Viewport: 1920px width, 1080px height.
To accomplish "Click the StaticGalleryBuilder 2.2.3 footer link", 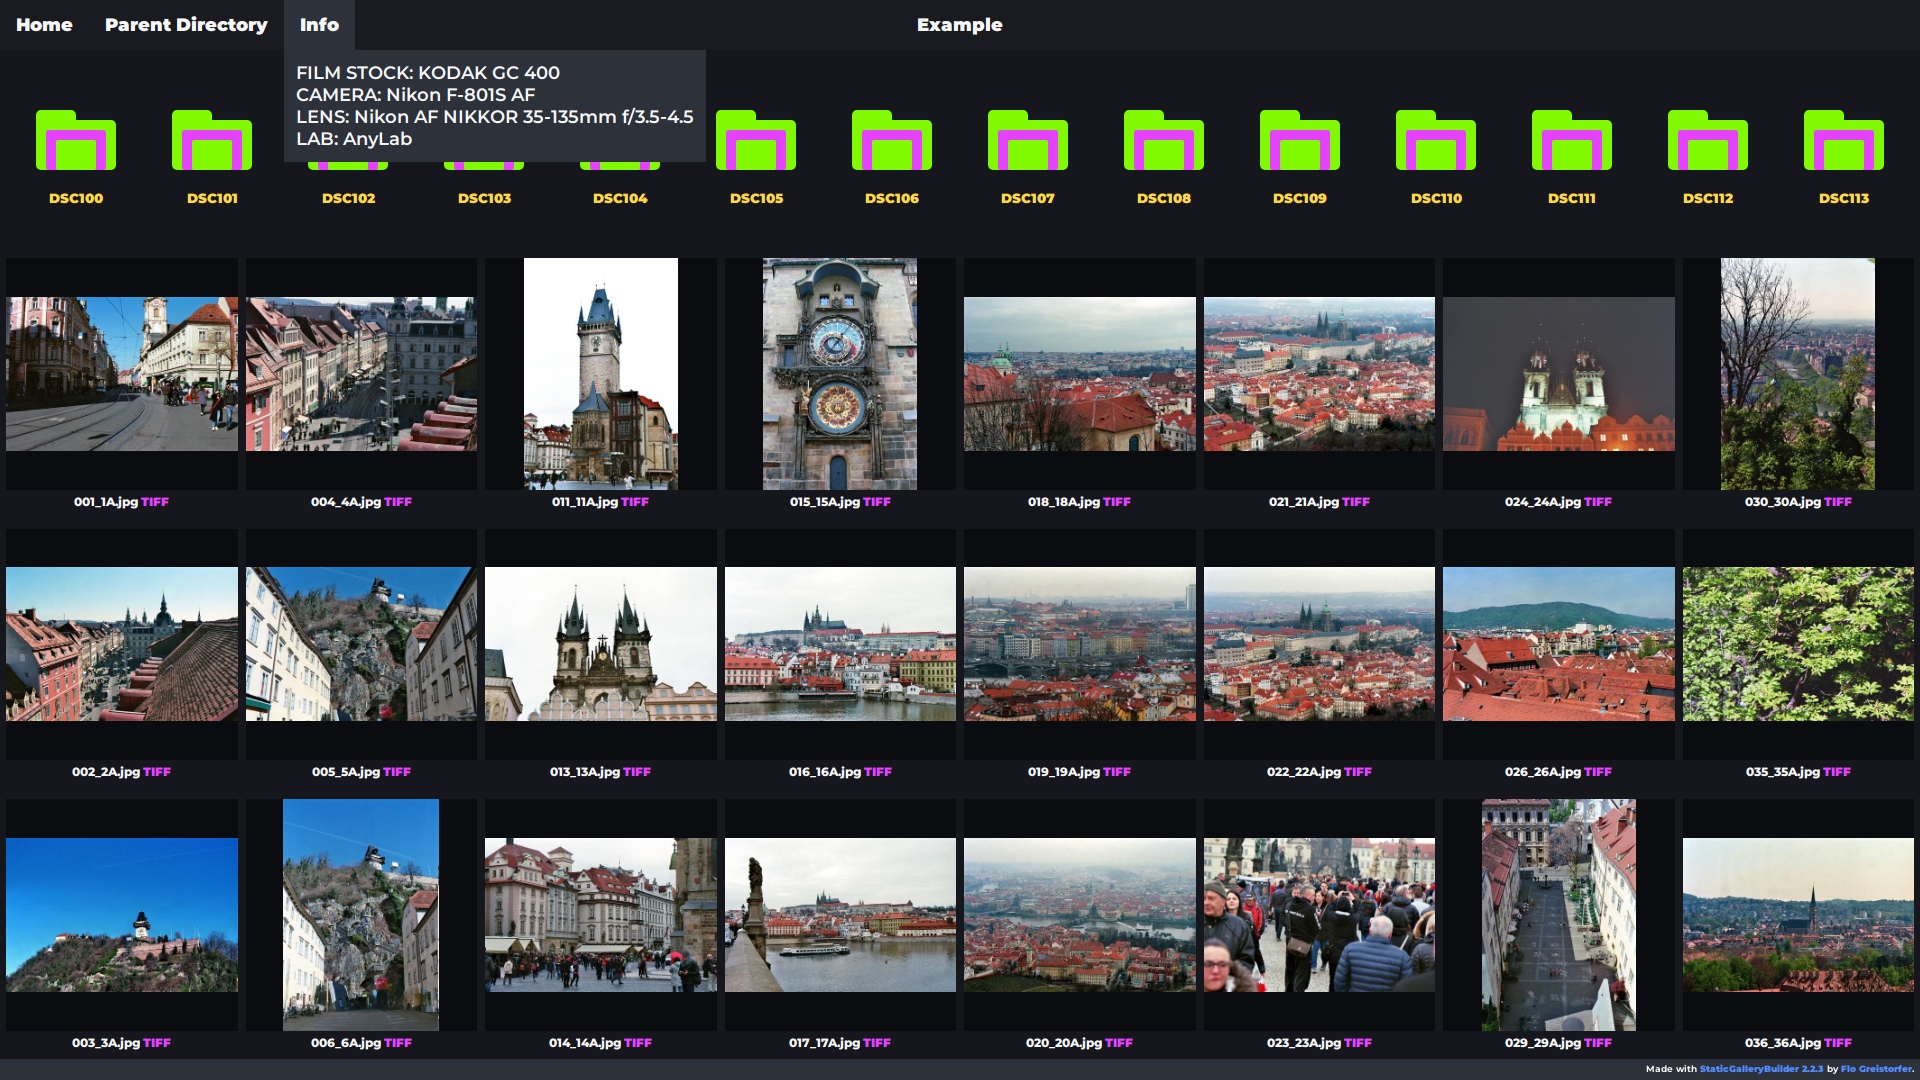I will click(x=1761, y=1069).
